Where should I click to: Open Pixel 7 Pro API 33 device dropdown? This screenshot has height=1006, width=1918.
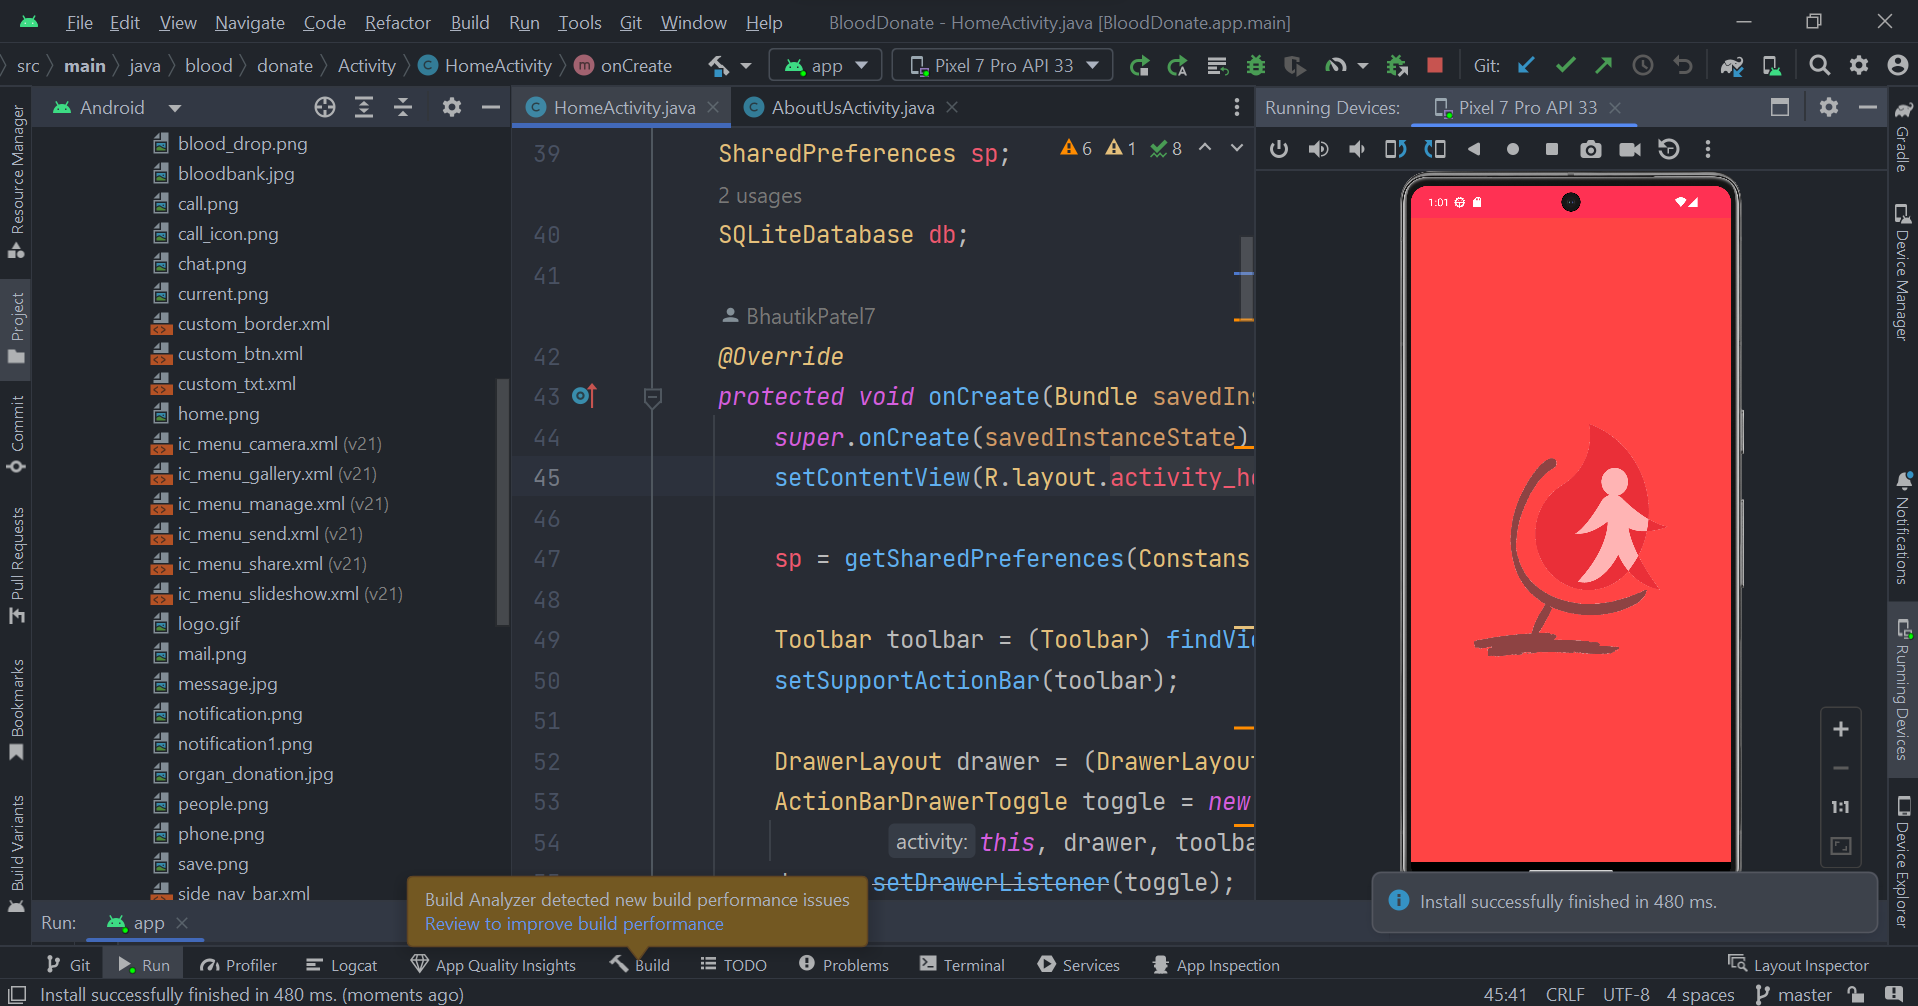pos(1004,66)
